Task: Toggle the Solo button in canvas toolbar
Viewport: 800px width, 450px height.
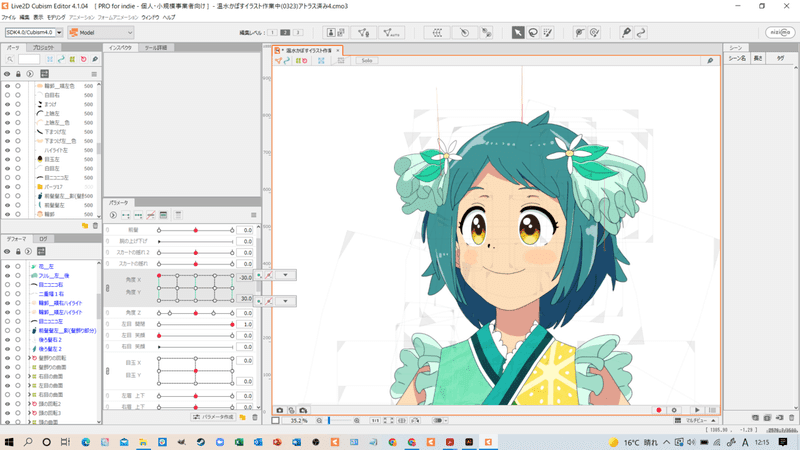Action: (367, 61)
